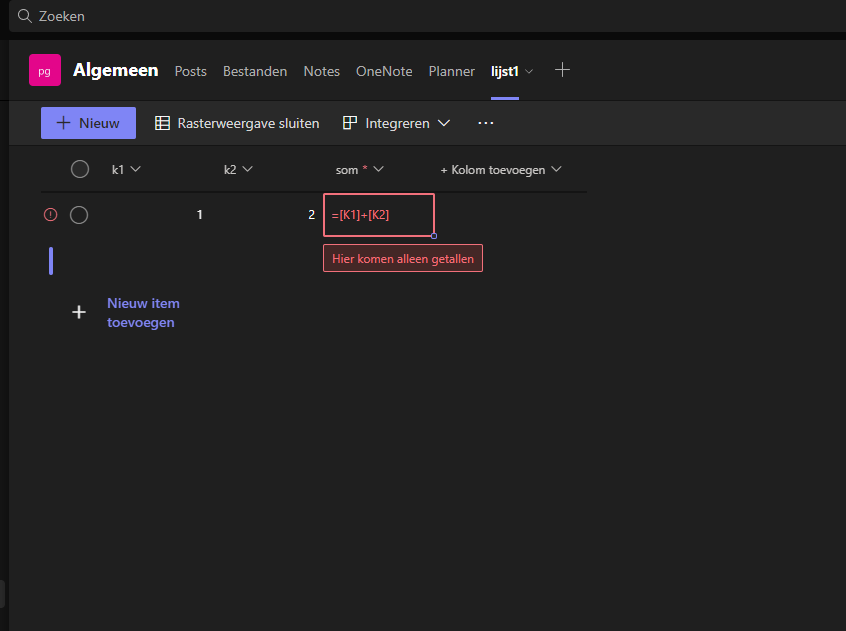Screen dimensions: 846x631
Task: Open the more options ellipsis menu
Action: 486,123
